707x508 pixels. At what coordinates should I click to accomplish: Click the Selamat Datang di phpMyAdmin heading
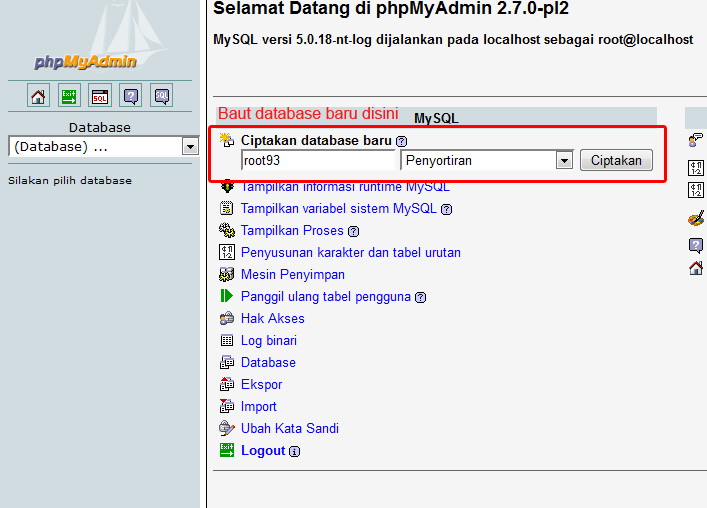click(x=391, y=8)
